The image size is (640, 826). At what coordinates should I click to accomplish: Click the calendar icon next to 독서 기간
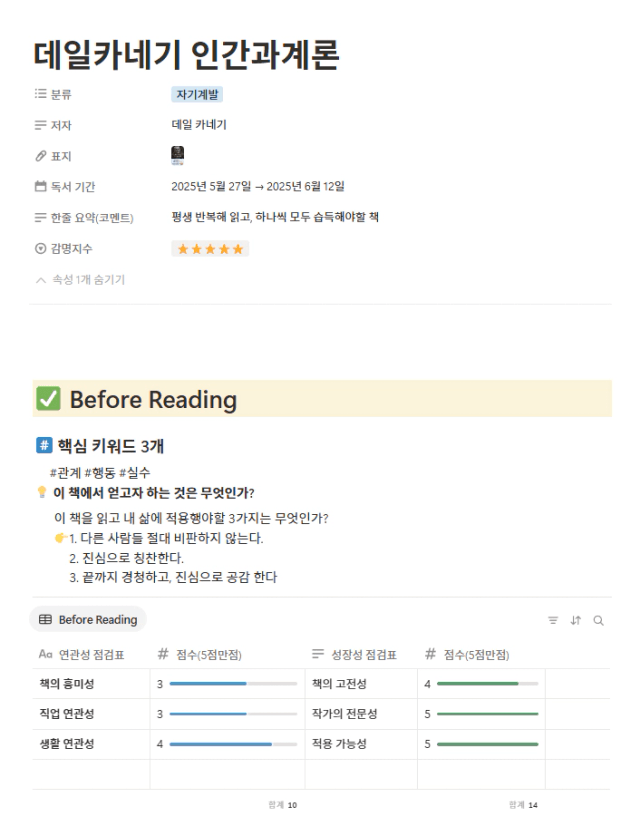[x=40, y=186]
